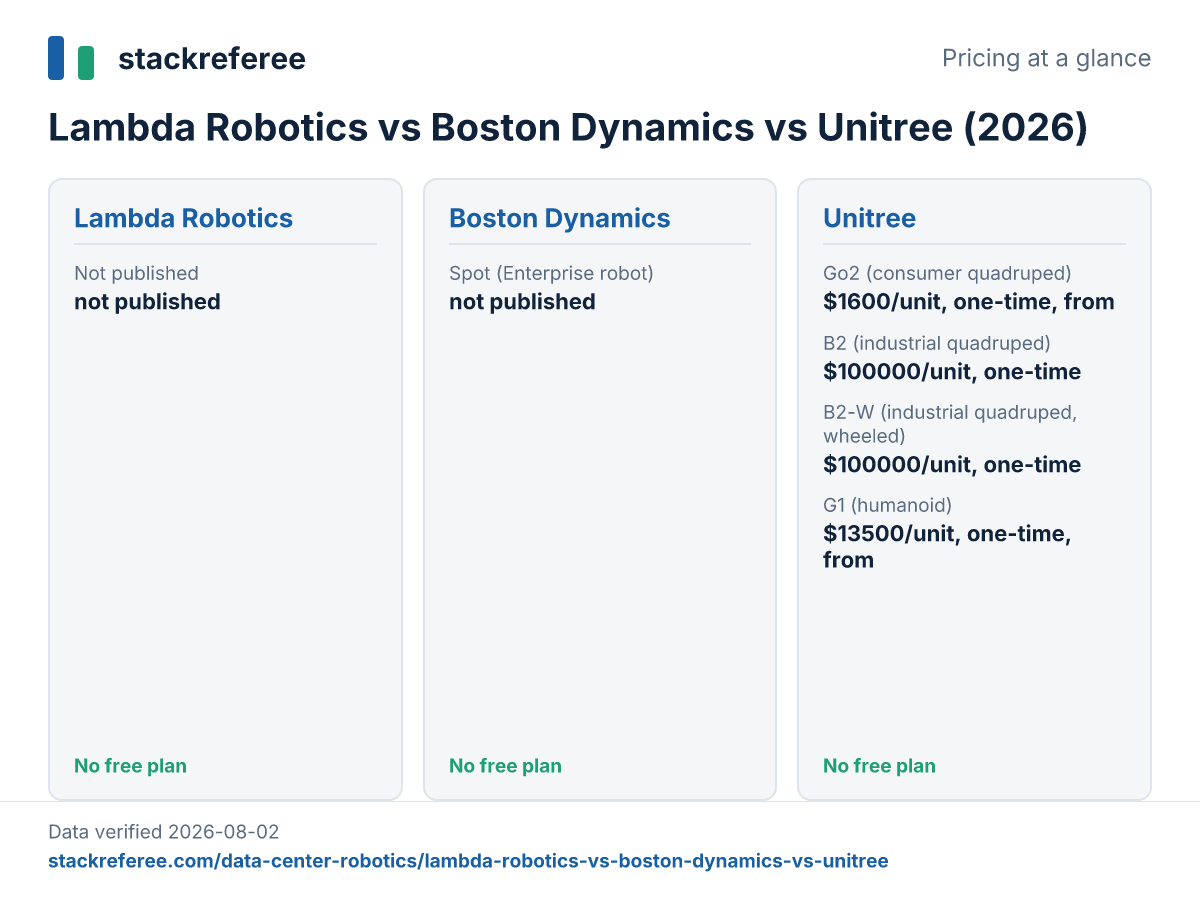
Task: Click the Data verified date text
Action: coord(164,832)
